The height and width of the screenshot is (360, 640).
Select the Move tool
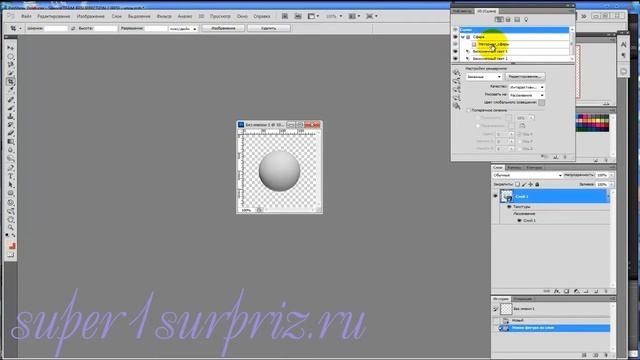pyautogui.click(x=11, y=48)
